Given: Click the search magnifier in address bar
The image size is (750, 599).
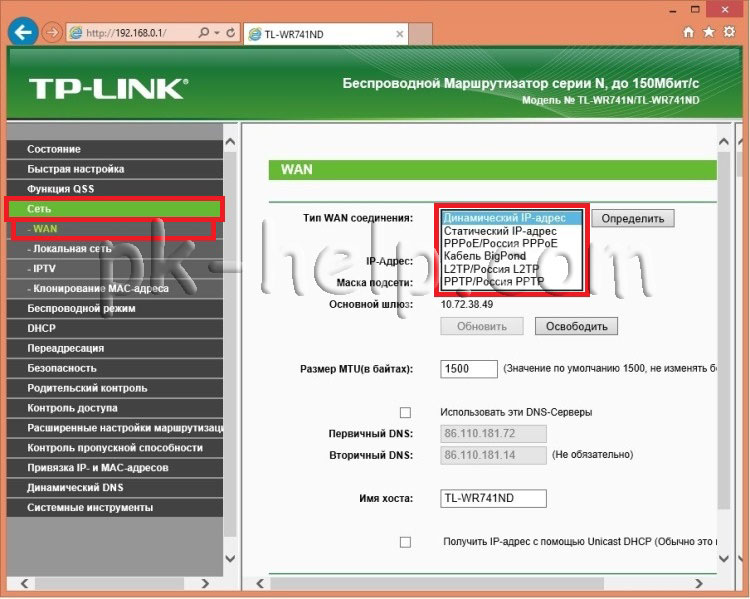Looking at the screenshot, I should coord(204,33).
